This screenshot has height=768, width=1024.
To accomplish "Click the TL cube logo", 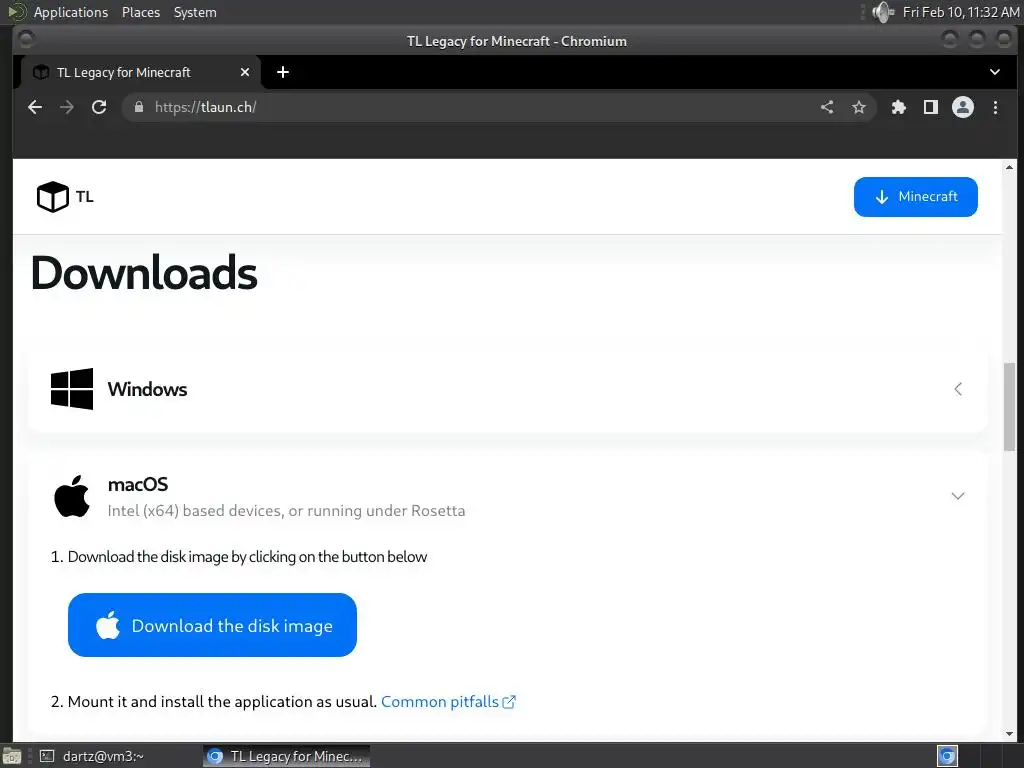I will (52, 197).
